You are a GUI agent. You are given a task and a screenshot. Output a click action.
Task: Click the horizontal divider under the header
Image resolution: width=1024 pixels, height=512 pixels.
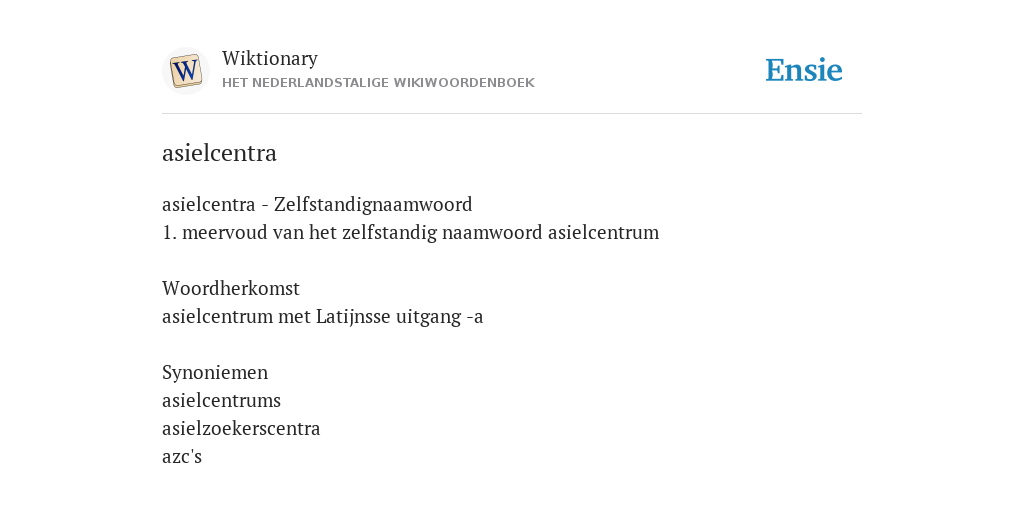point(512,114)
